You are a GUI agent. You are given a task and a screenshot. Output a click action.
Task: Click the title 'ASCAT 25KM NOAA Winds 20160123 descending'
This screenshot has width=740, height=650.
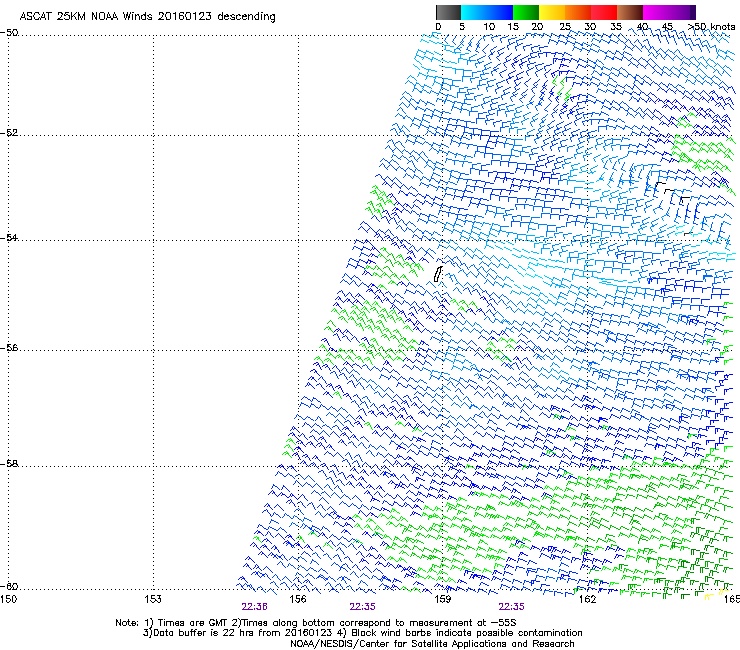(147, 16)
